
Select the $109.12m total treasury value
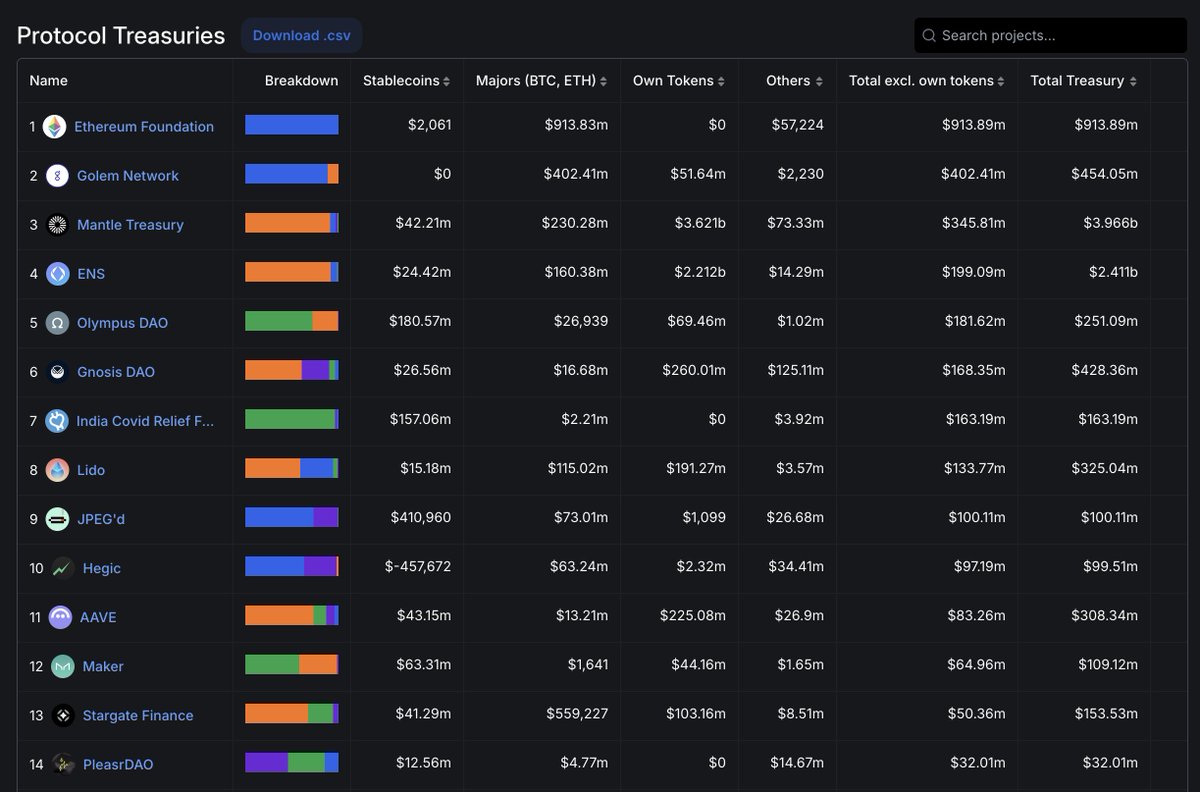(1108, 664)
